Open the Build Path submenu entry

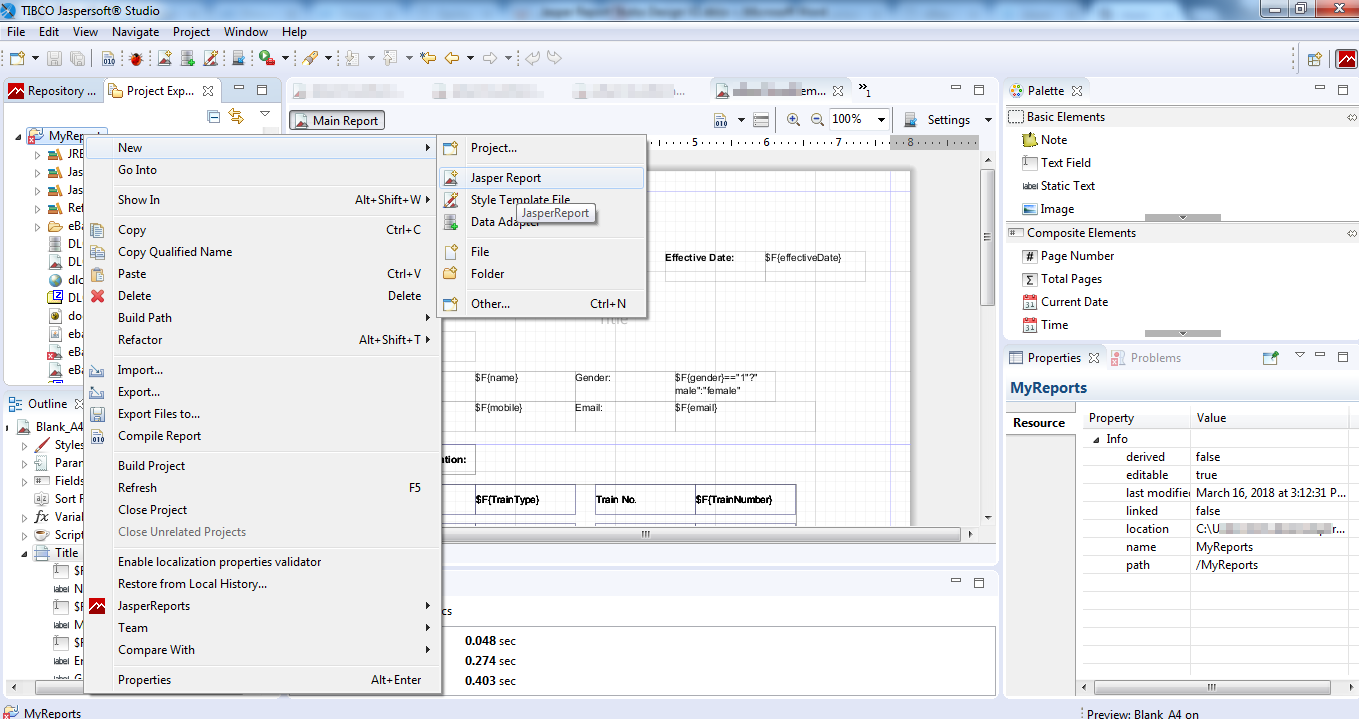(263, 318)
